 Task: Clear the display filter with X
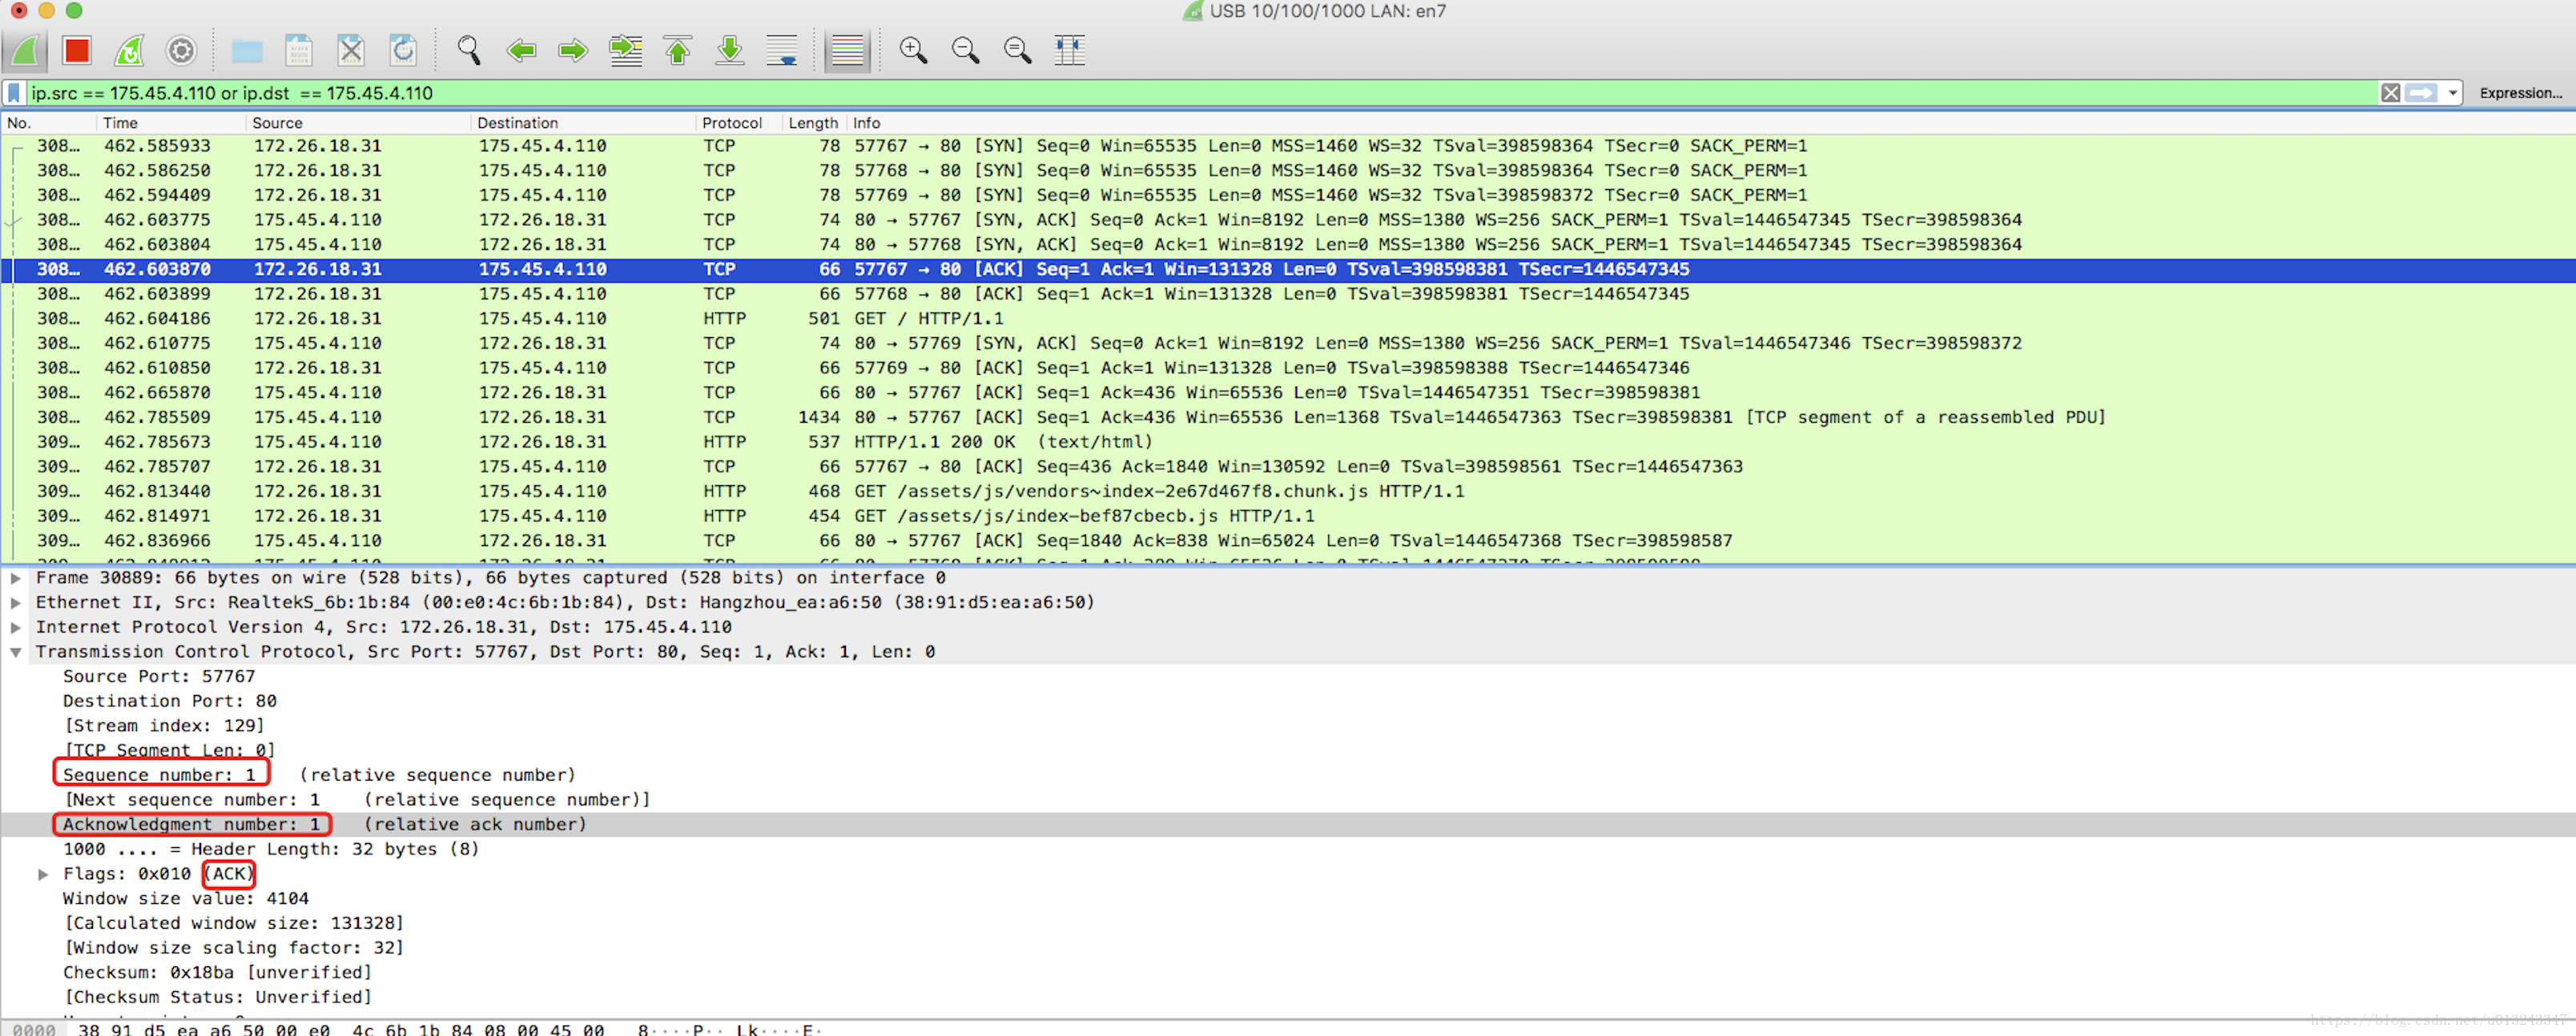coord(2390,93)
